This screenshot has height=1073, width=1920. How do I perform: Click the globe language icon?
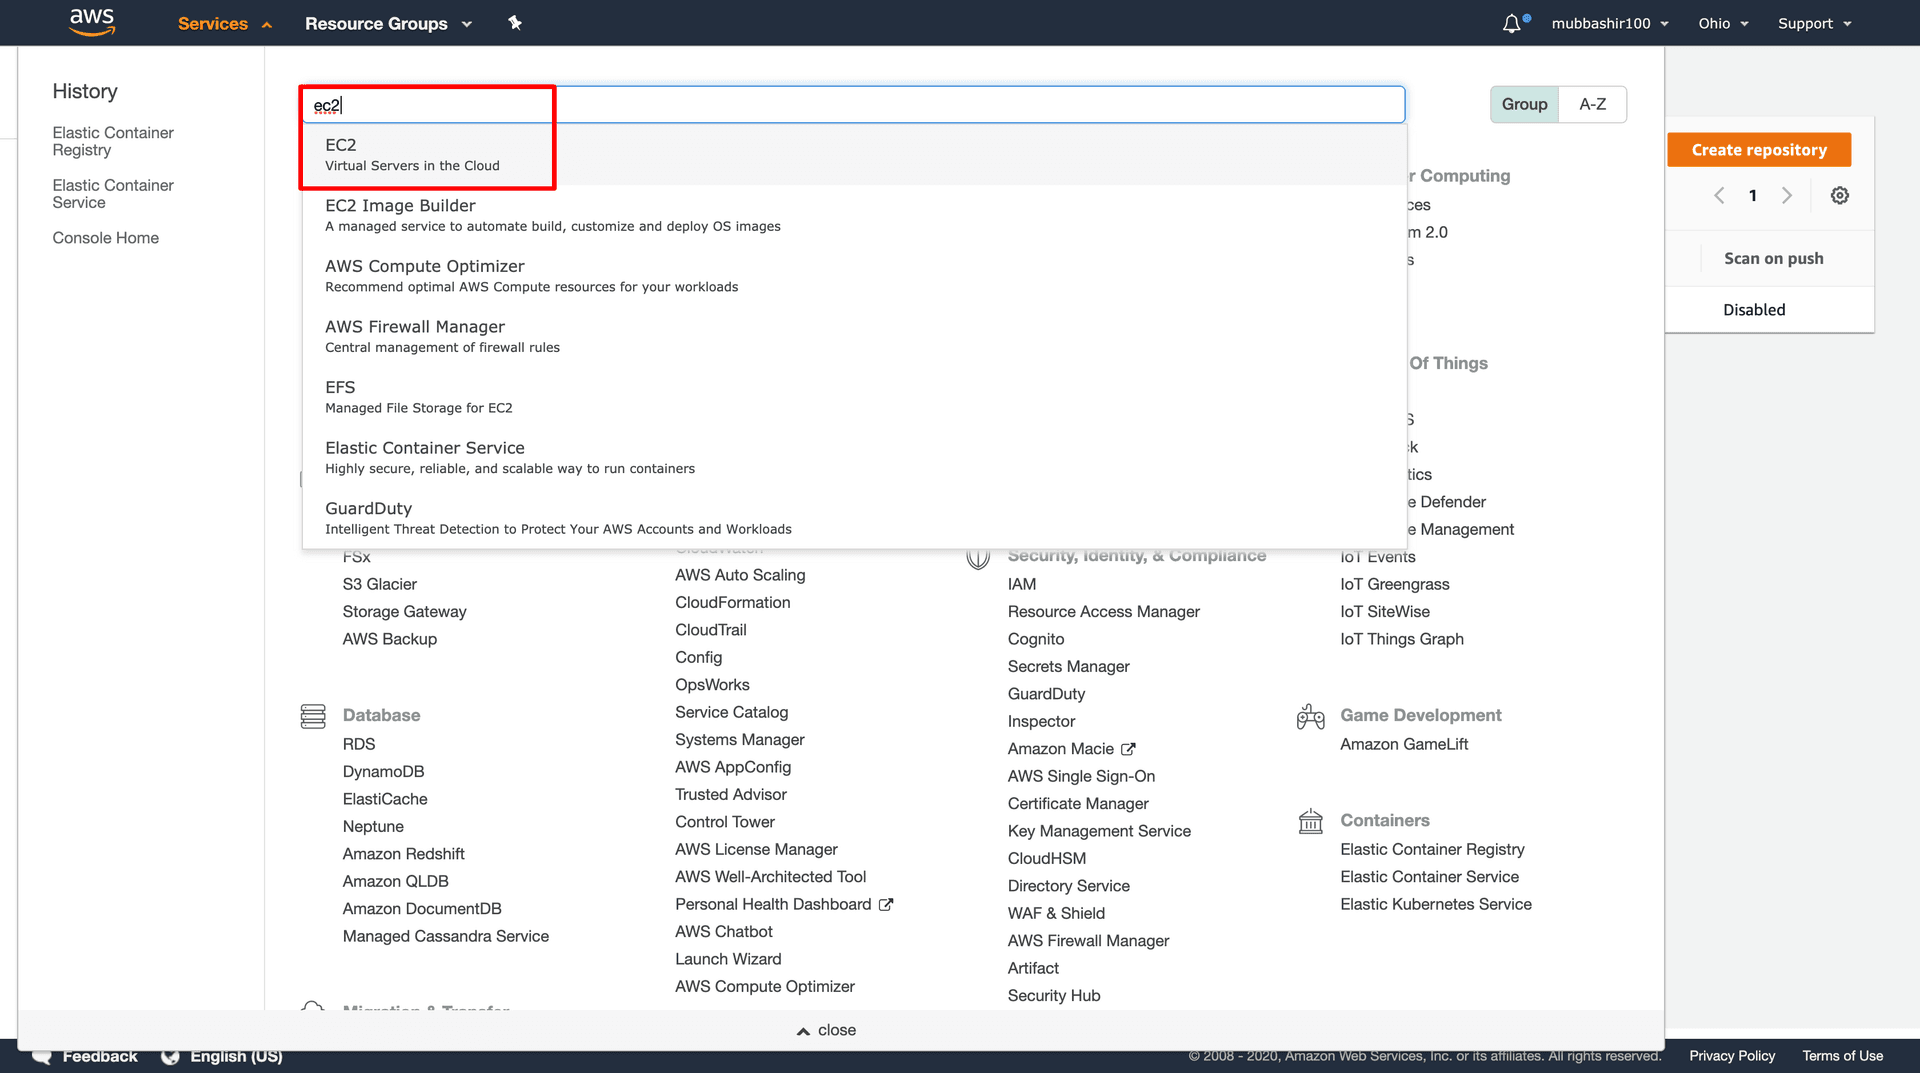(171, 1057)
